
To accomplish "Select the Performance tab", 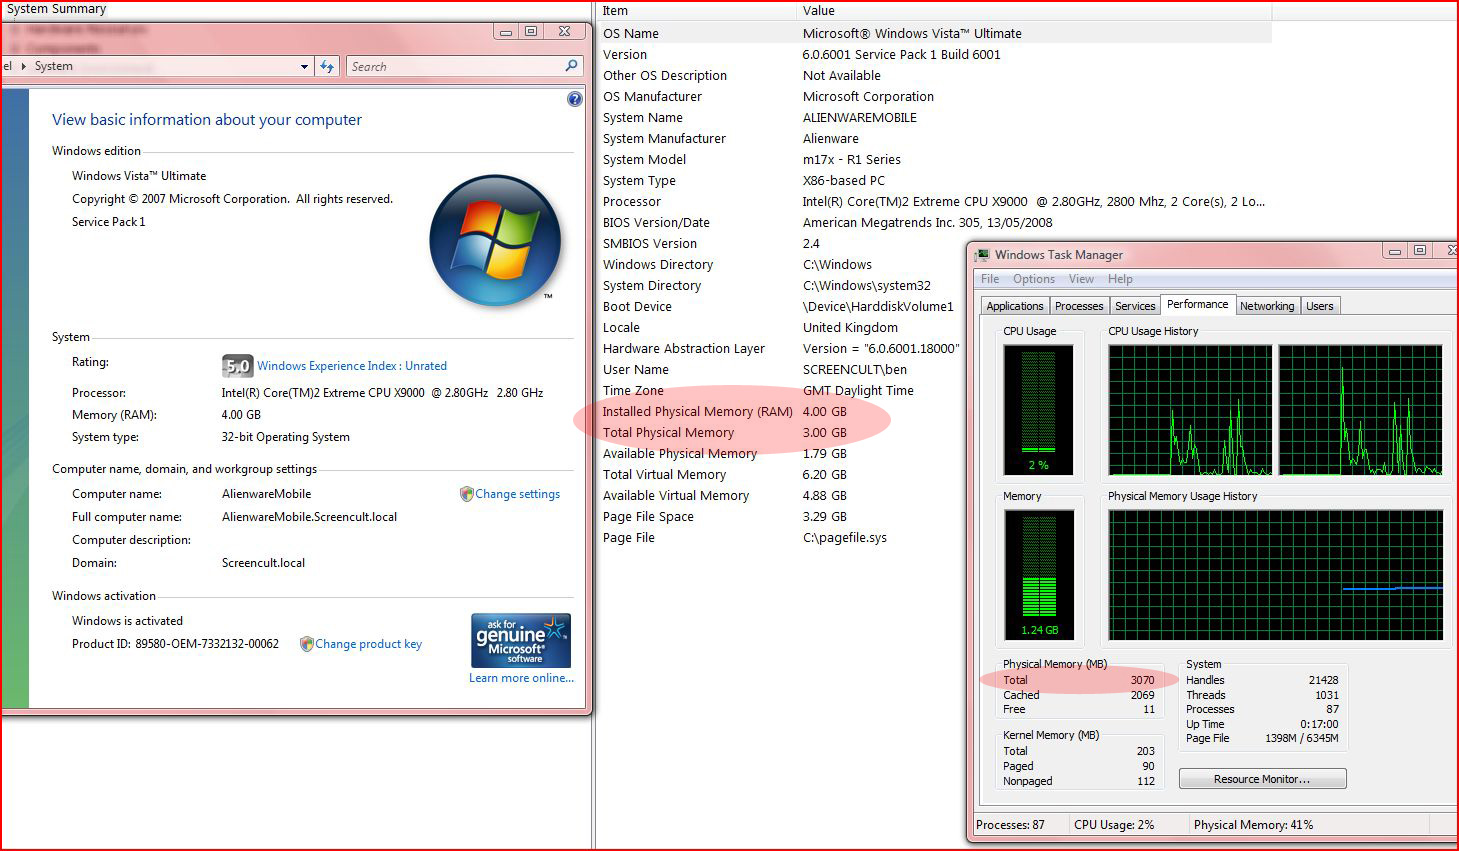I will tap(1198, 304).
